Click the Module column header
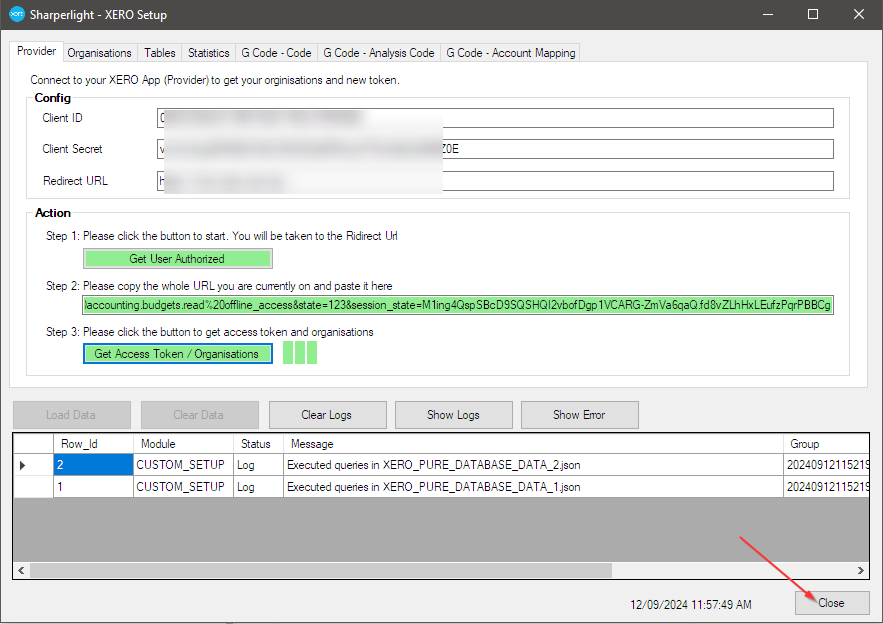This screenshot has height=624, width=883. (x=183, y=444)
